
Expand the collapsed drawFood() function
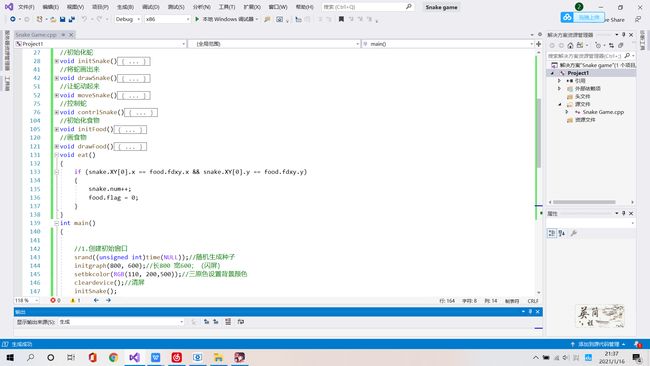coord(57,146)
